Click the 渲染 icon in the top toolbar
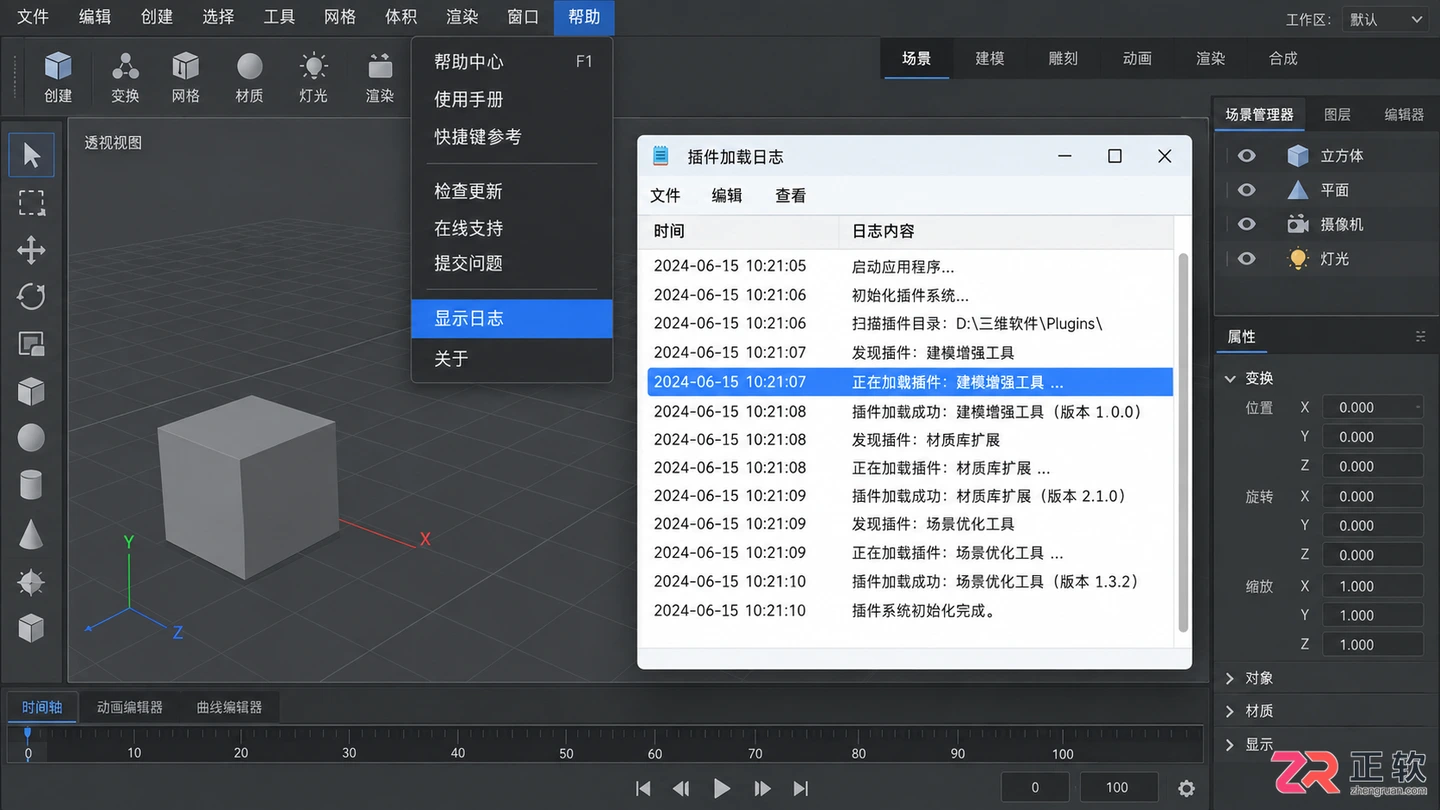The height and width of the screenshot is (810, 1440). (379, 67)
